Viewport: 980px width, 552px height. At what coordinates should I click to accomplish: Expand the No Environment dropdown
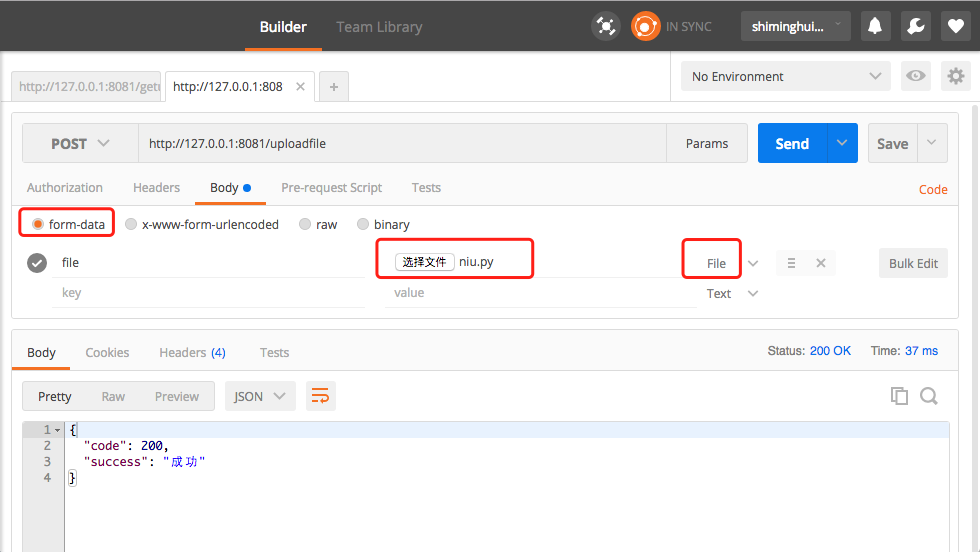786,76
